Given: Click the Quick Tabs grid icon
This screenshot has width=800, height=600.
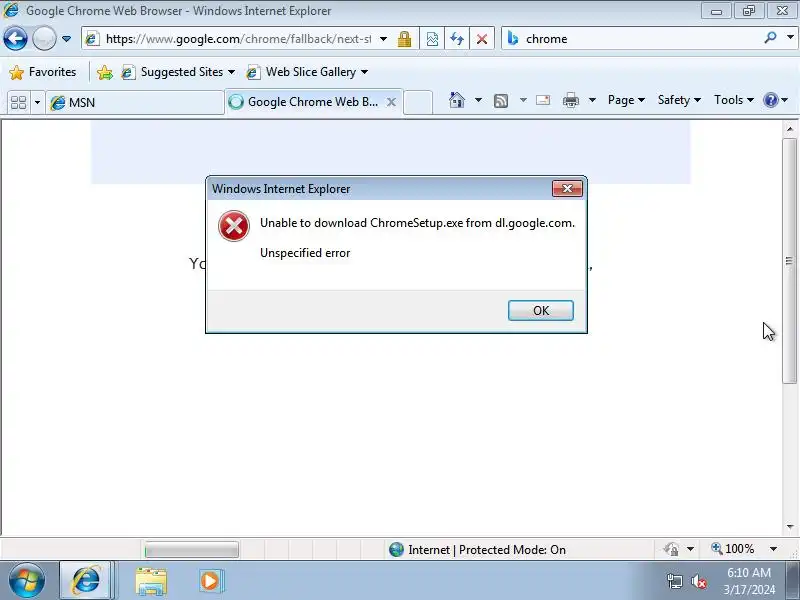Looking at the screenshot, I should 19,103.
